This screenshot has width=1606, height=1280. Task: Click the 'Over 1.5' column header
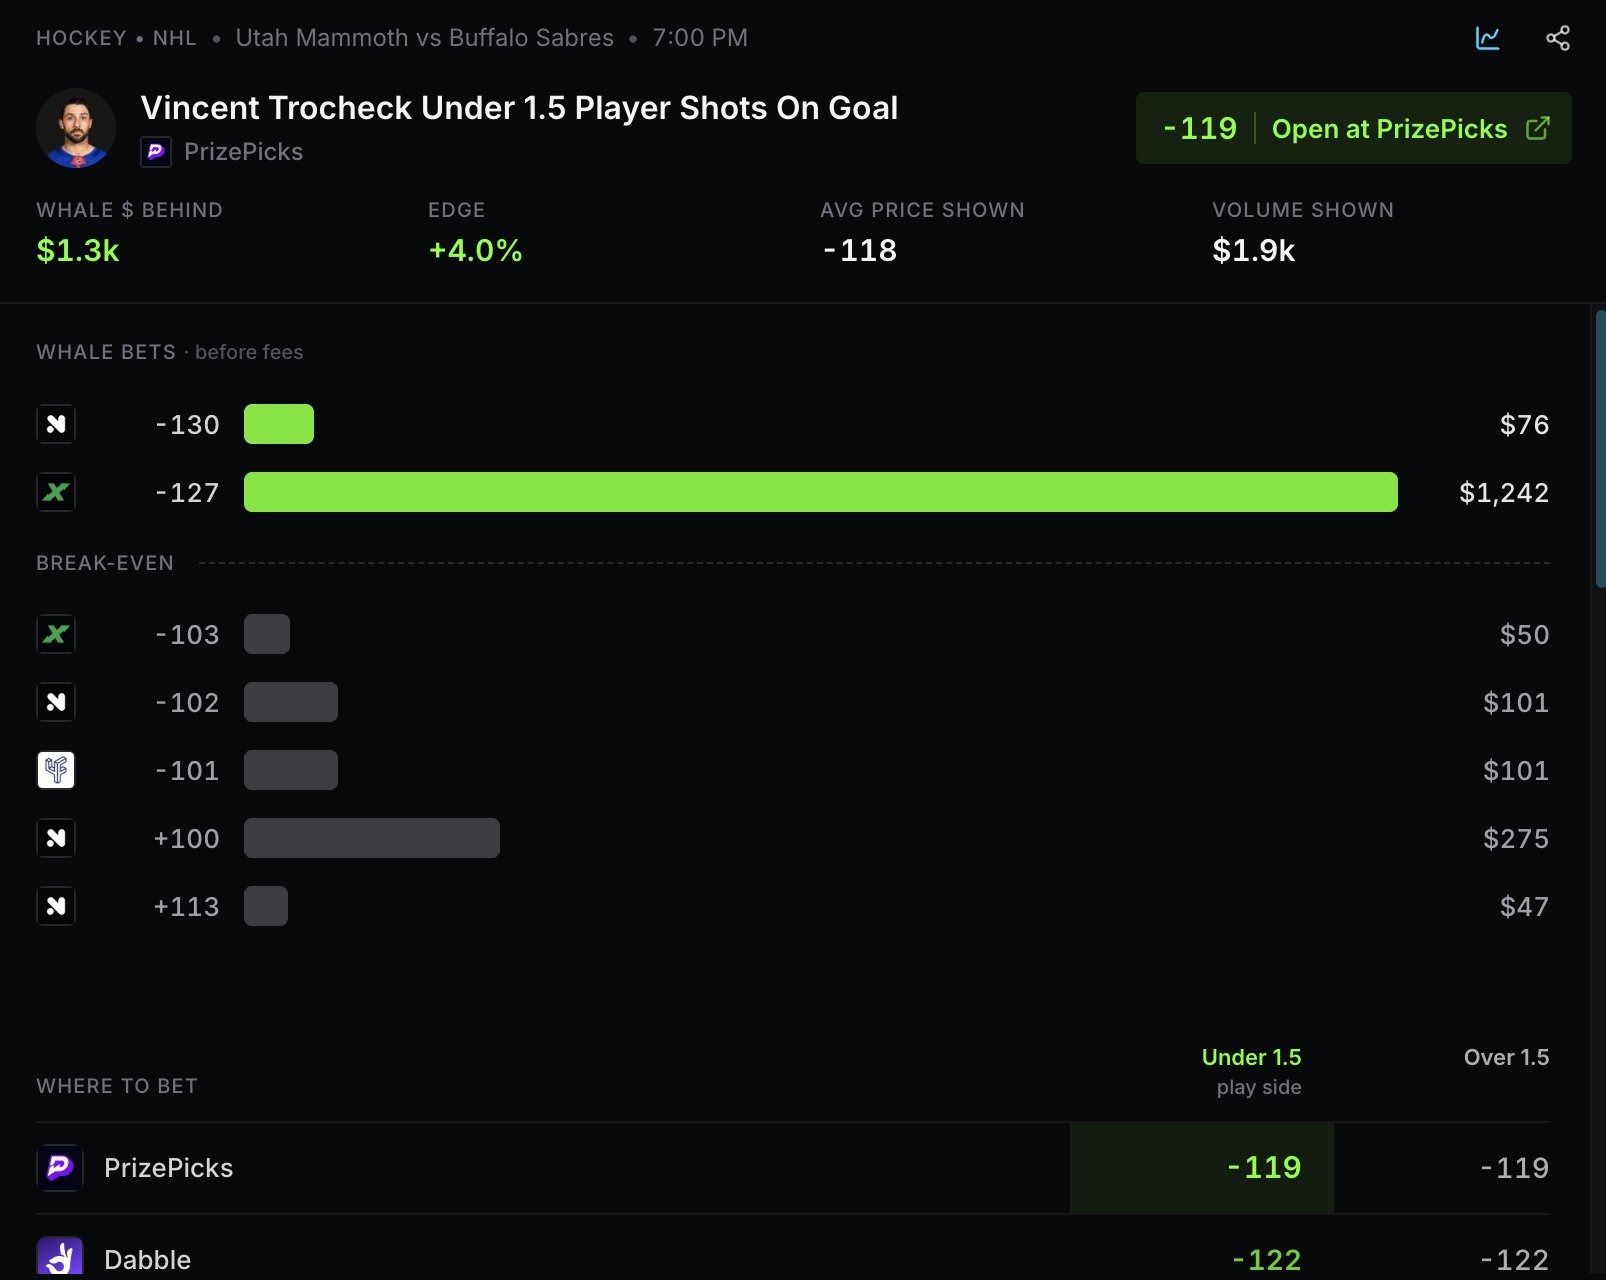[1506, 1057]
